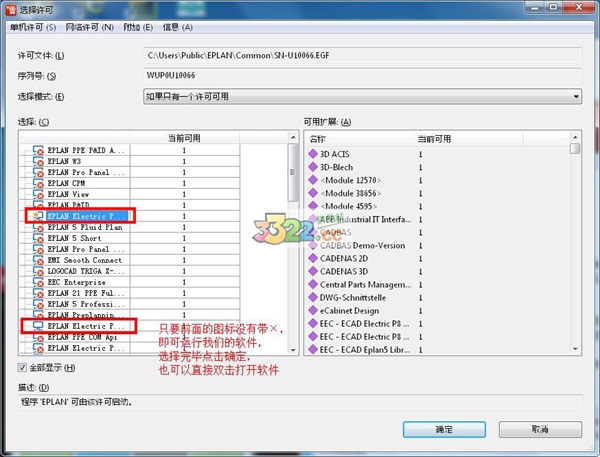
Task: Click the diamond icon next to 3D ACIS
Action: (x=313, y=154)
